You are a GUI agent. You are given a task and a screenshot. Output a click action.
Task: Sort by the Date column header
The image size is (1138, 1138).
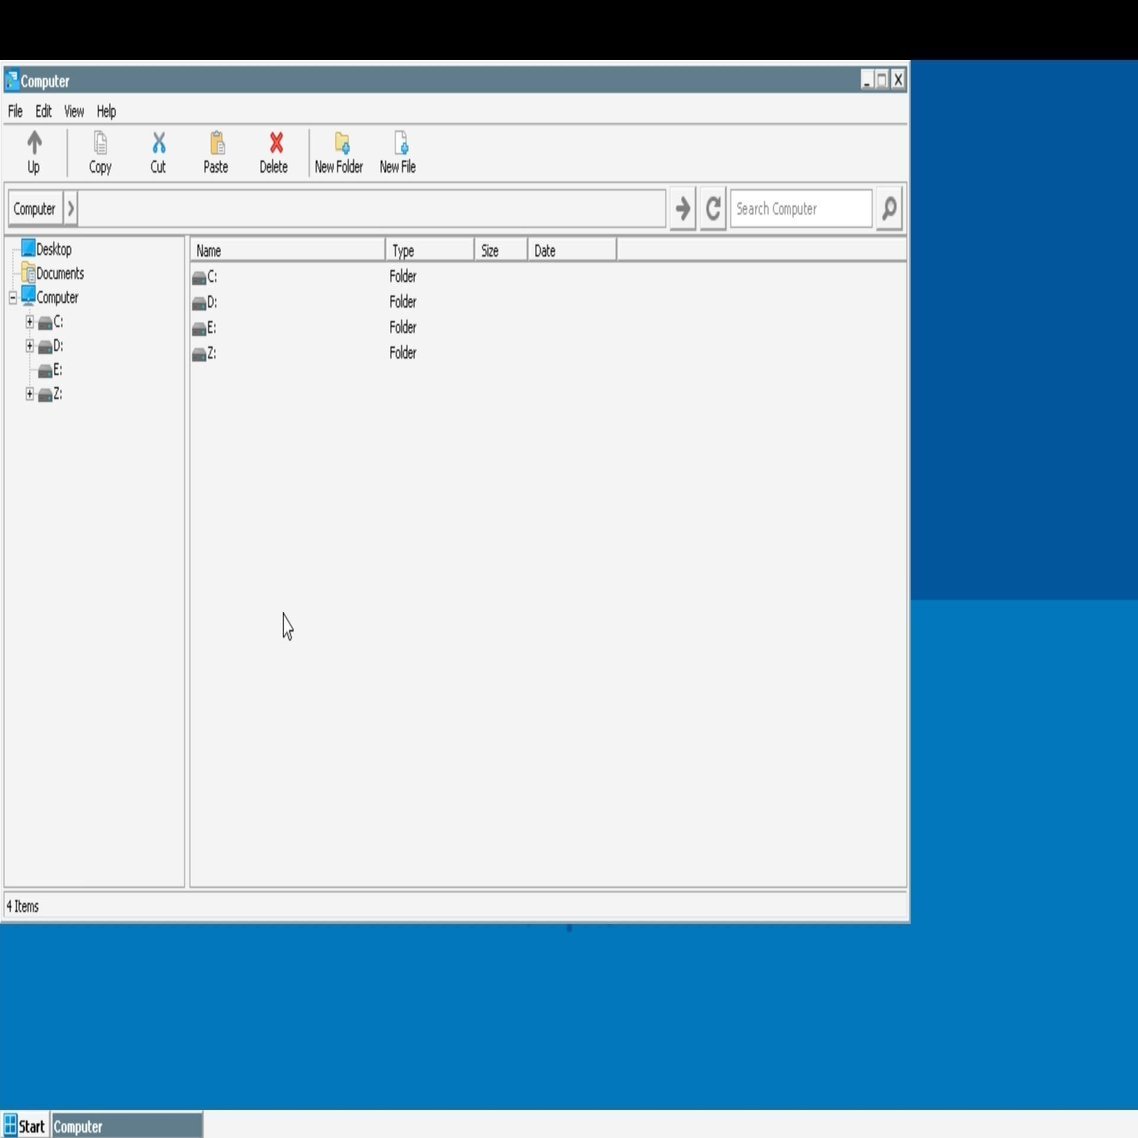[572, 250]
